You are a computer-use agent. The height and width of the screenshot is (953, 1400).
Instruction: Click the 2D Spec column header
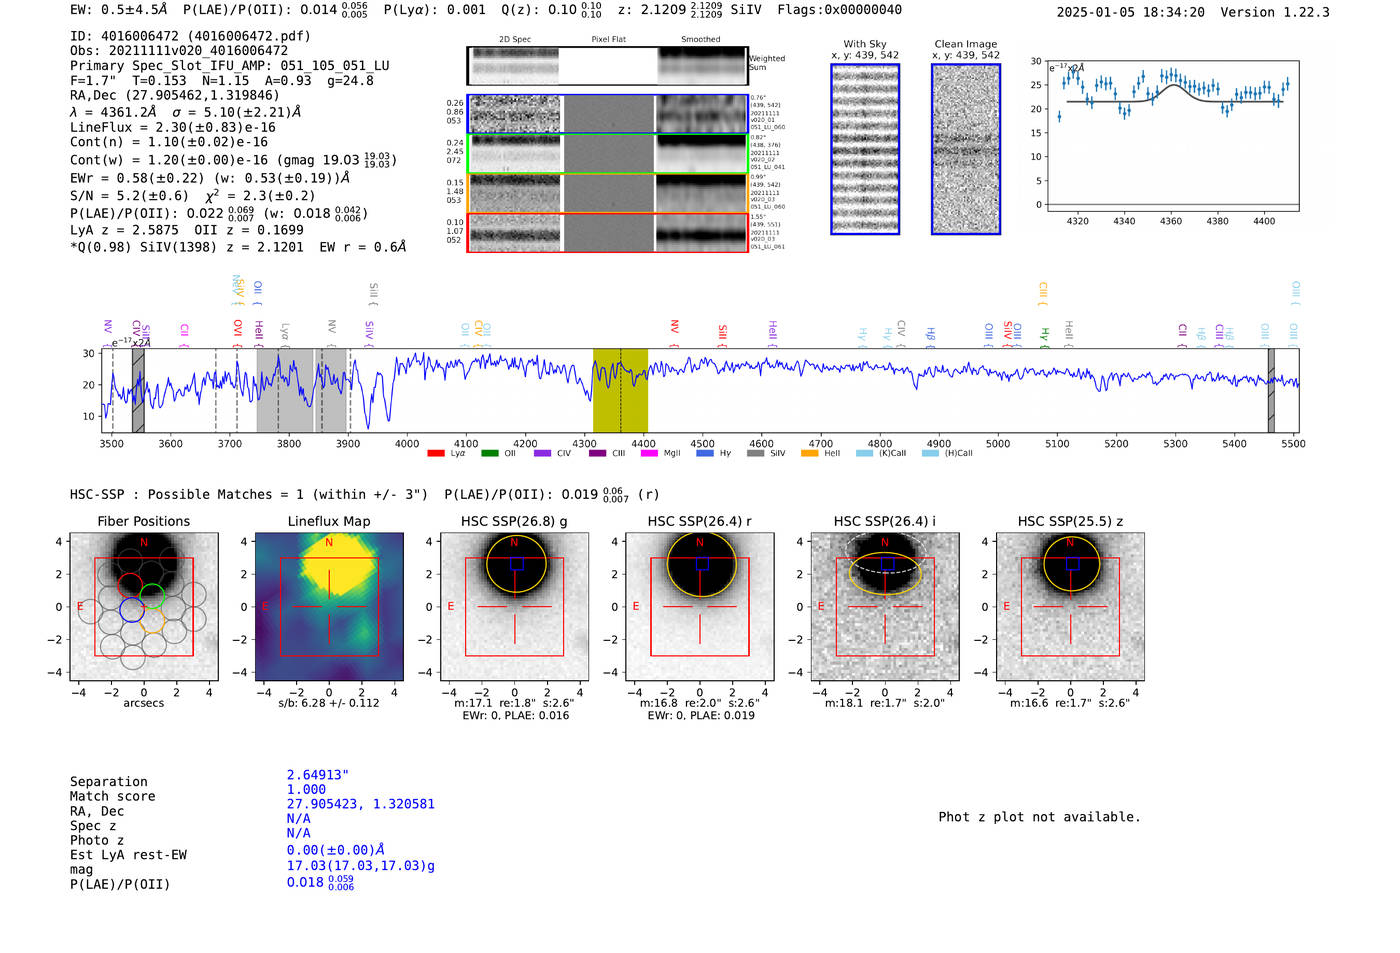click(x=515, y=40)
